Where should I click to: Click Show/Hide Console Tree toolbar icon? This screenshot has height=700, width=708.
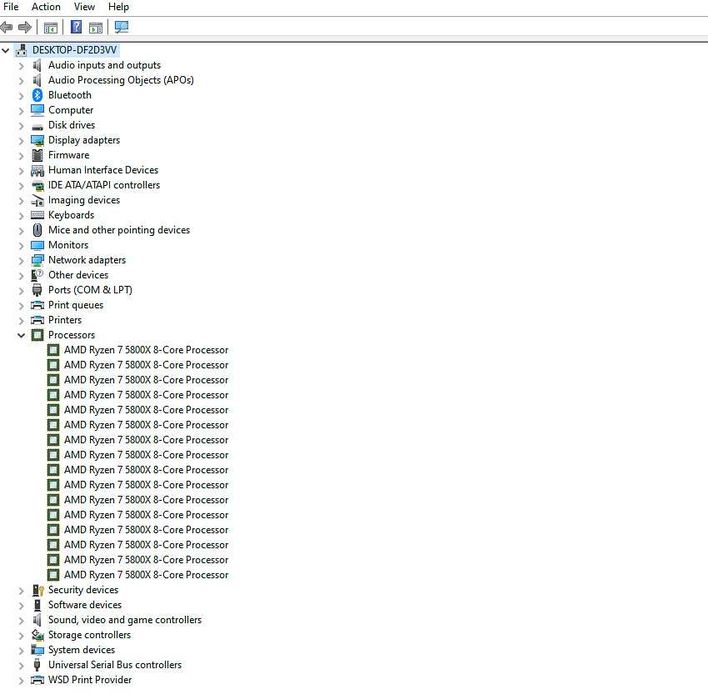51,28
